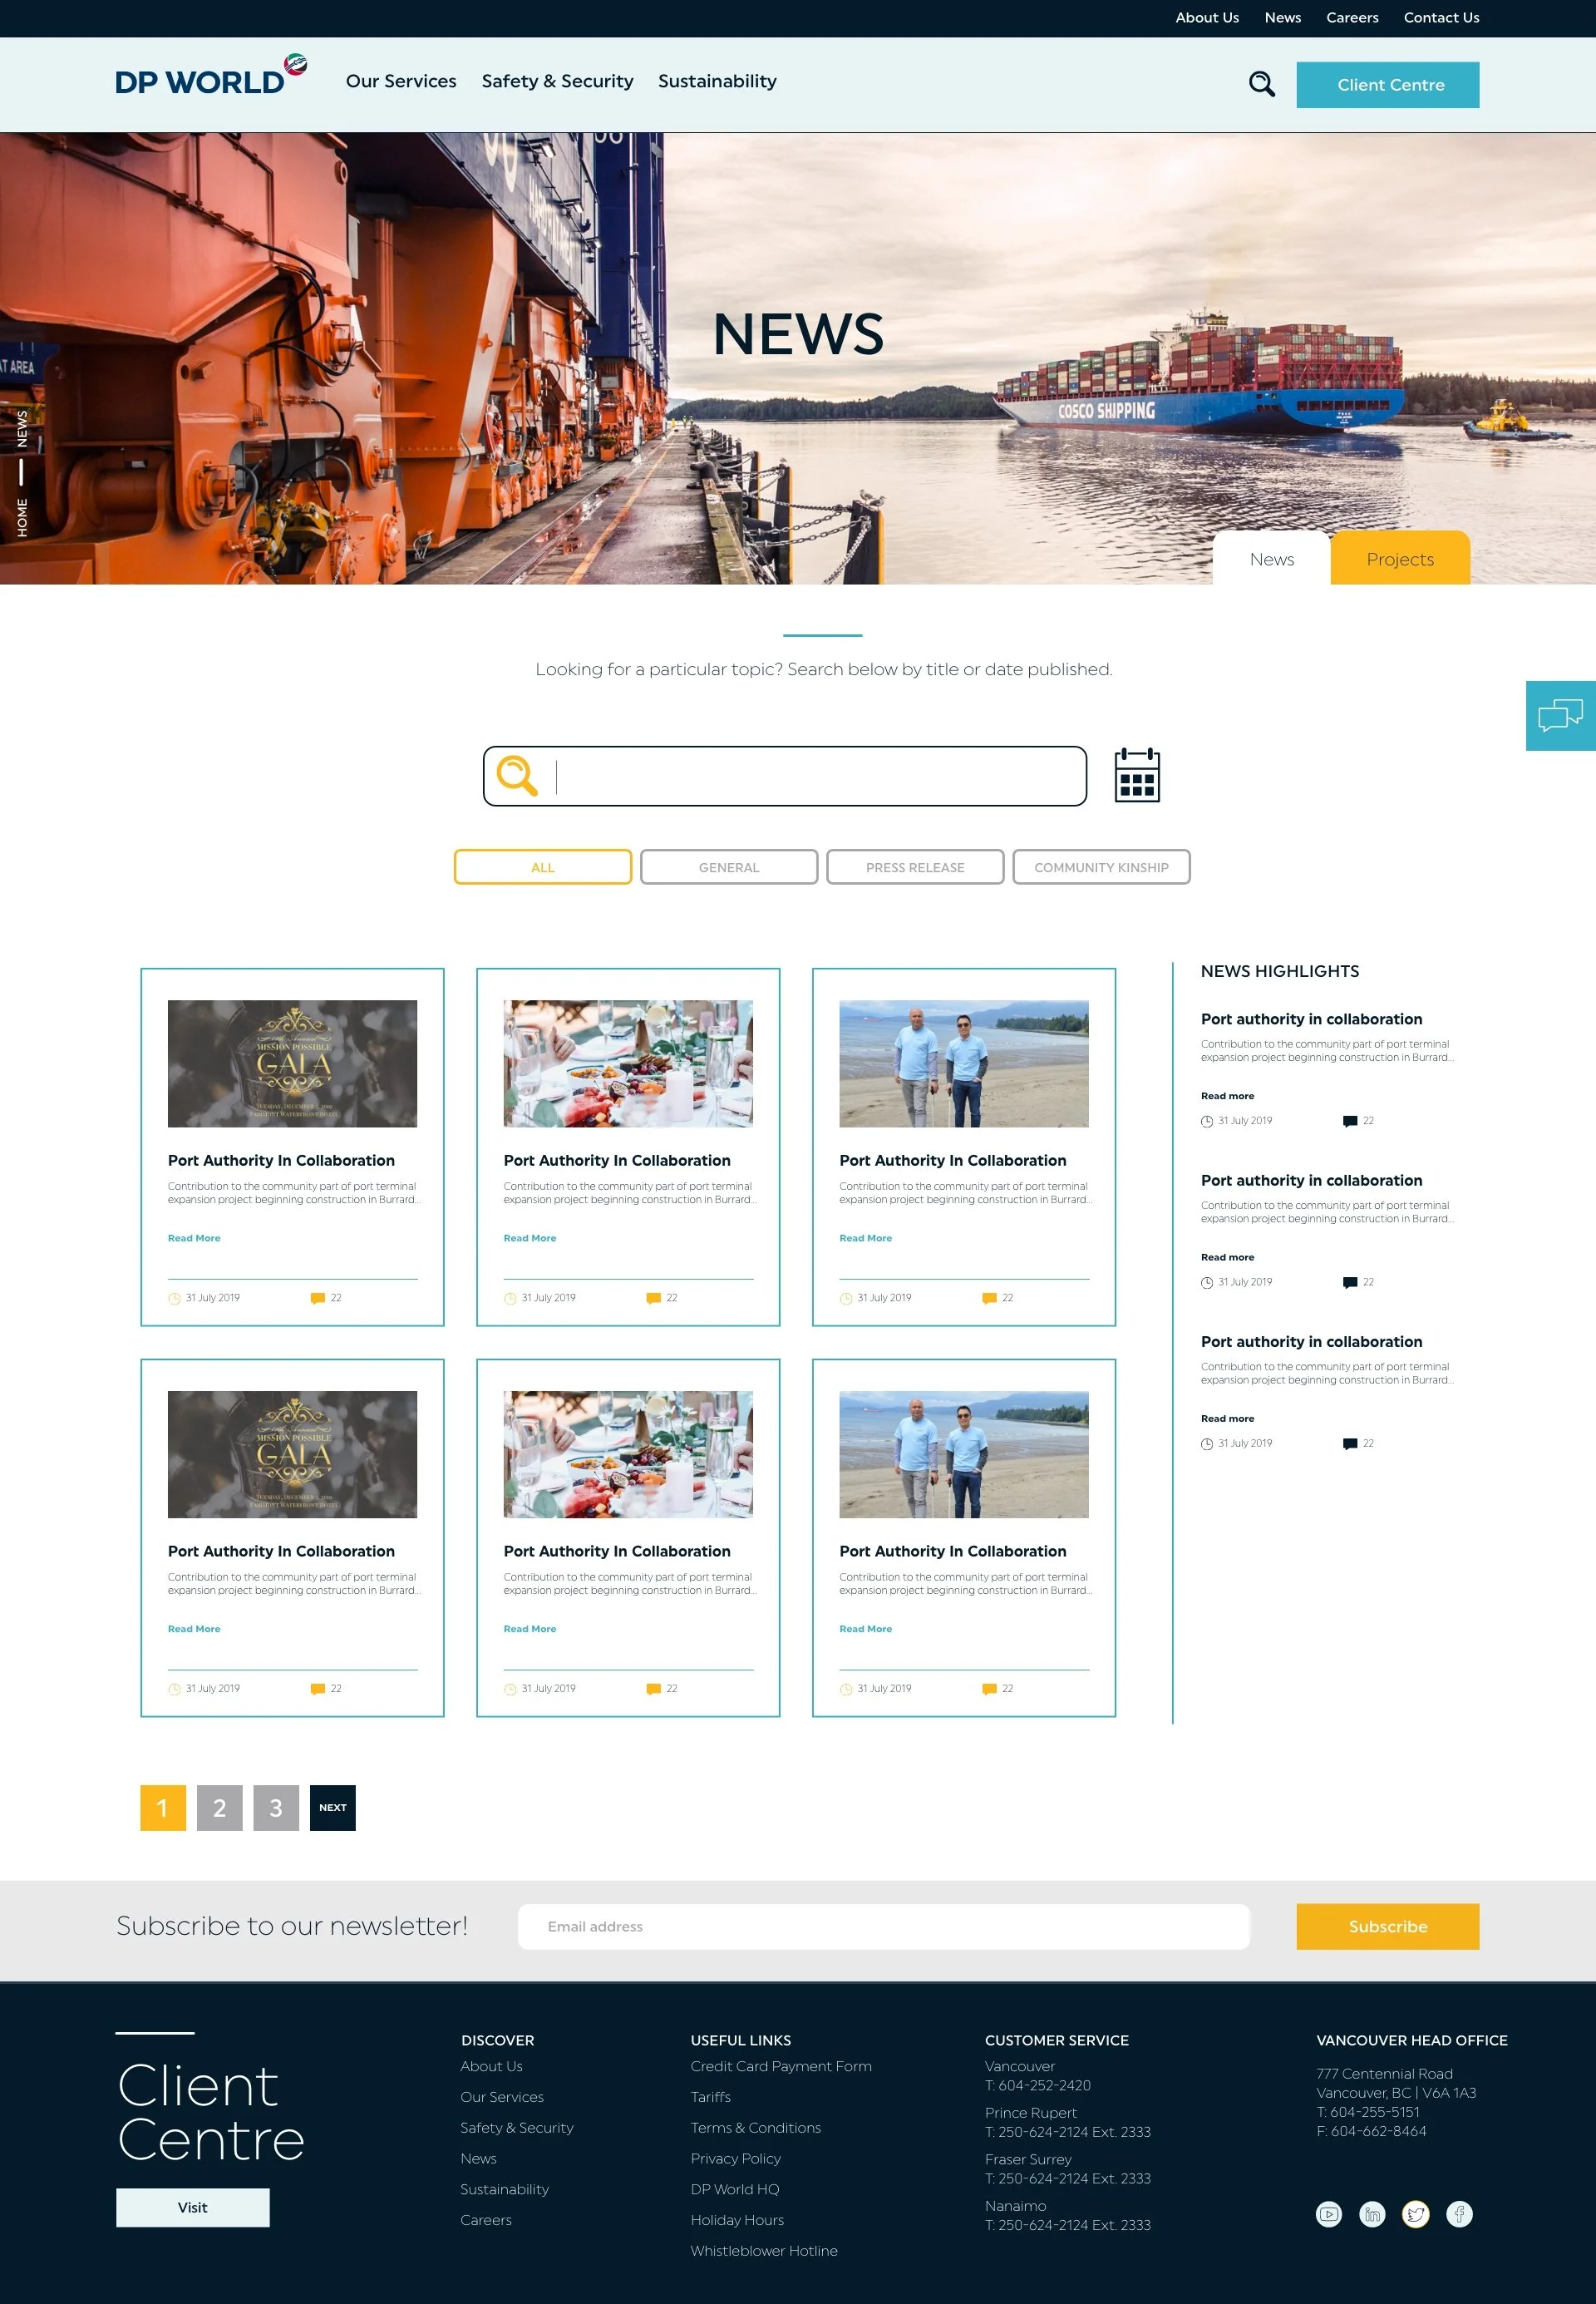
Task: Open Sustainability menu item
Action: [x=717, y=81]
